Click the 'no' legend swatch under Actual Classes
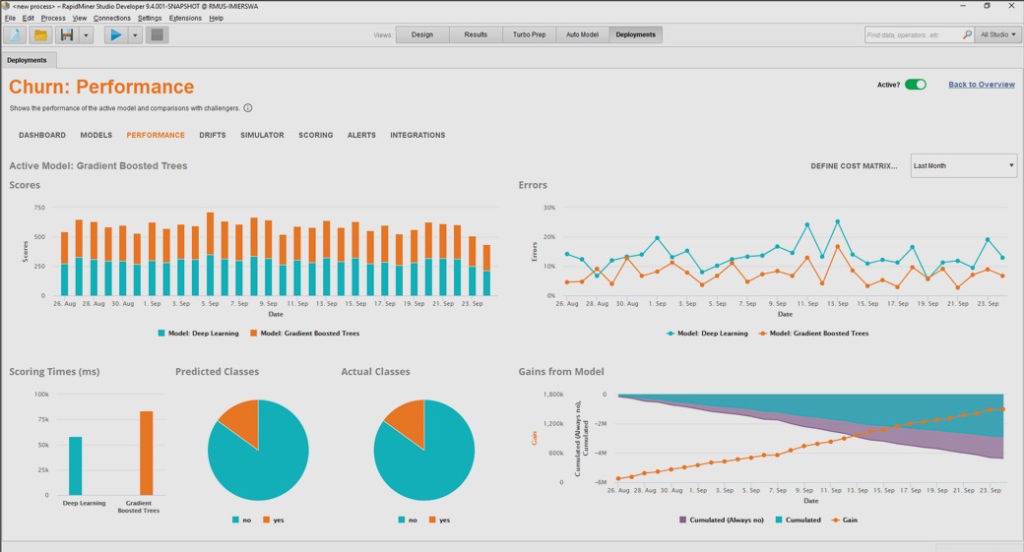This screenshot has height=552, width=1024. pyautogui.click(x=401, y=520)
